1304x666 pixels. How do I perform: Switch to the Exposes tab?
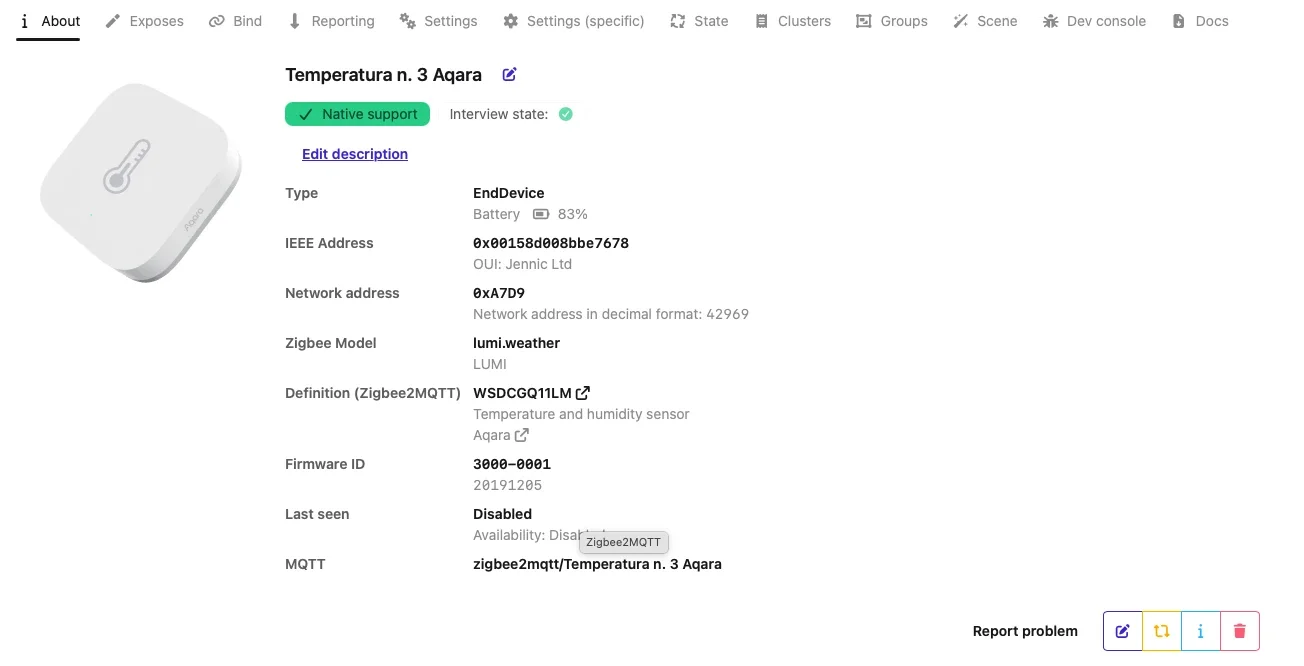144,21
